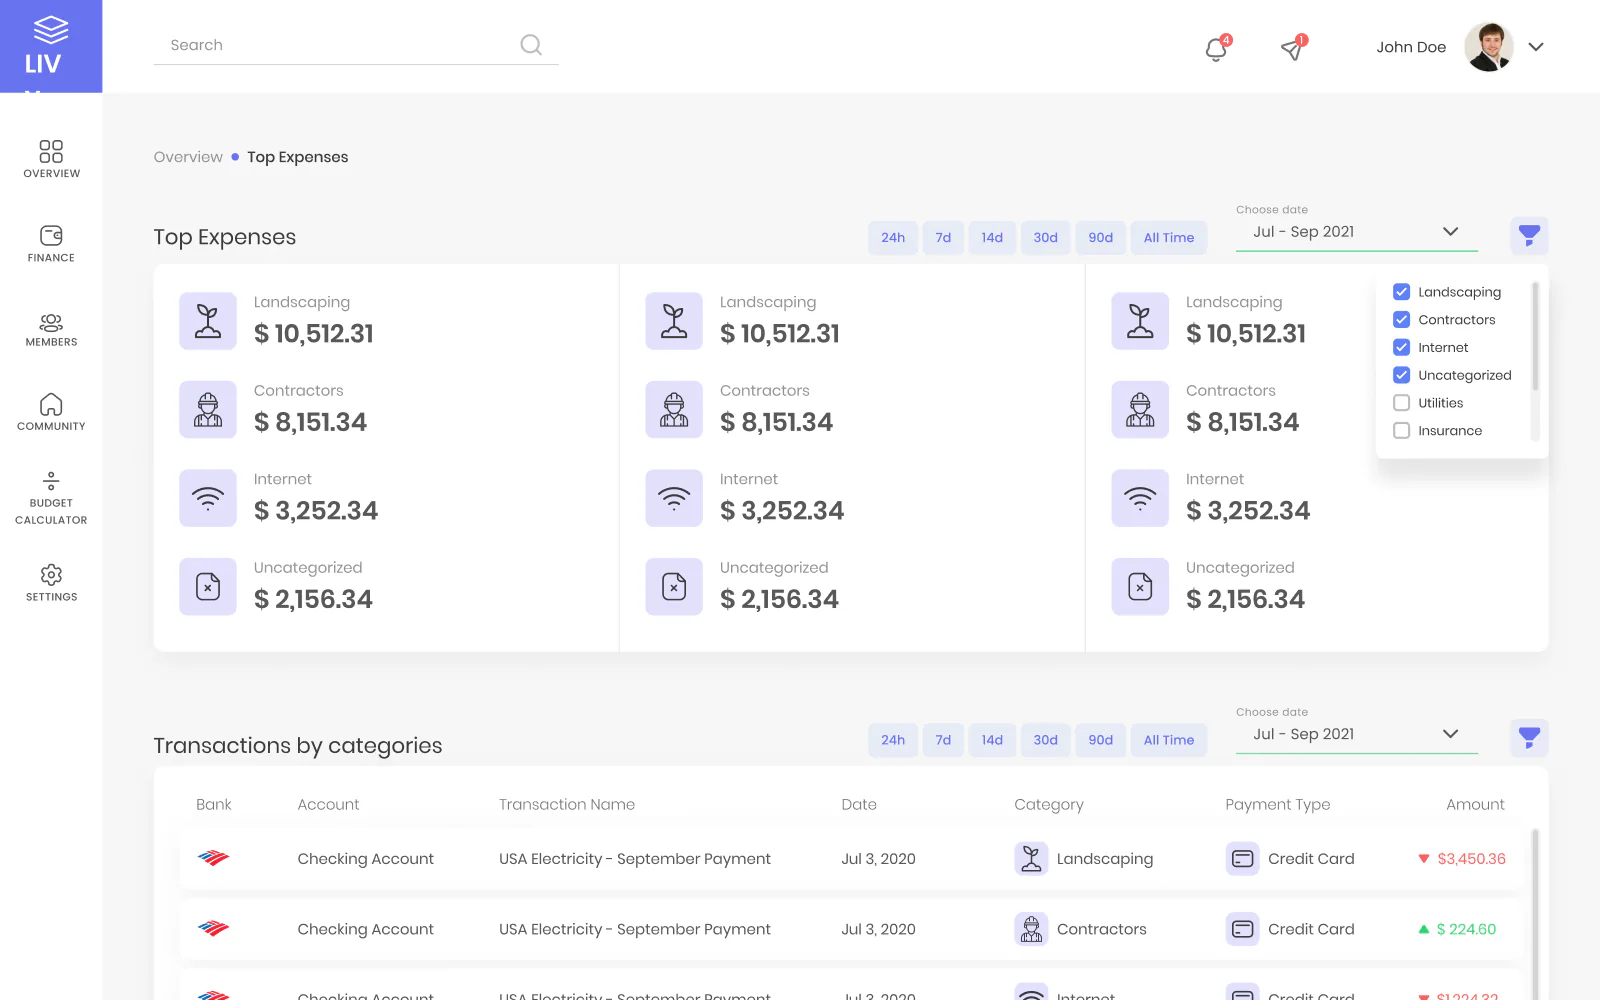Open the messages paper plane icon

pyautogui.click(x=1292, y=49)
